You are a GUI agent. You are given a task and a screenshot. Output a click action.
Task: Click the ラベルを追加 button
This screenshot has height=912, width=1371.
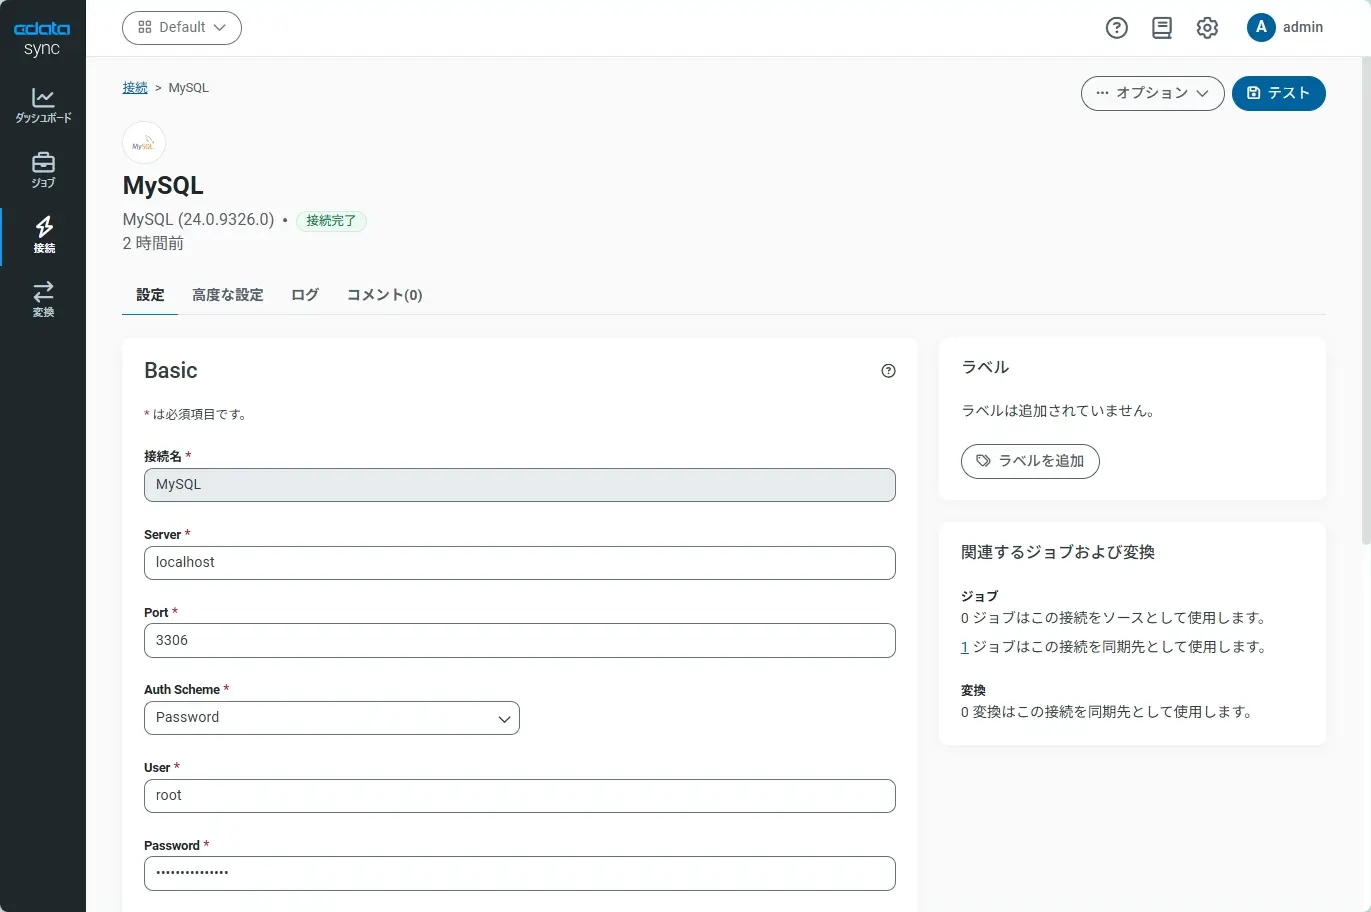click(x=1030, y=461)
